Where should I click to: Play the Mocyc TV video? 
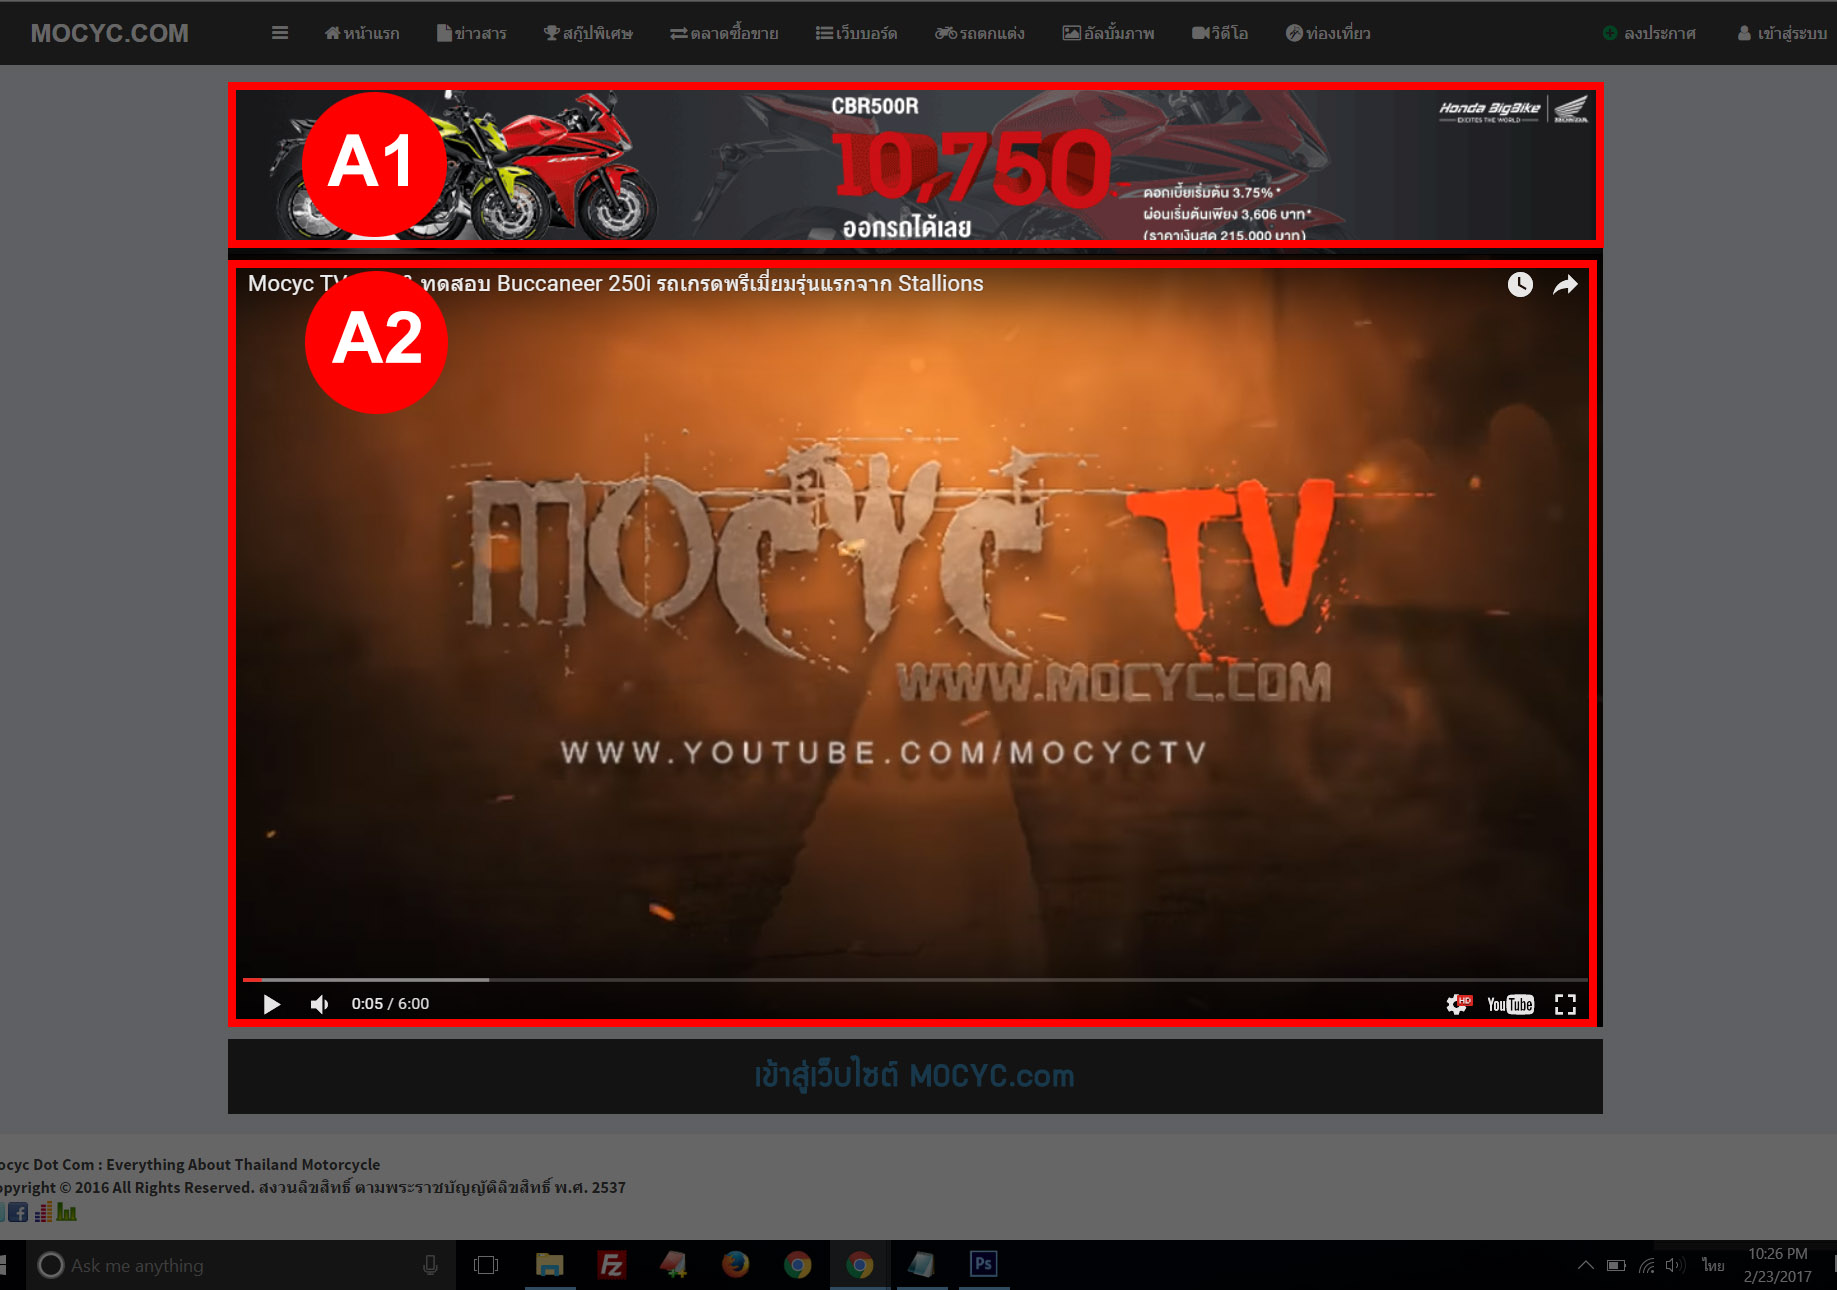[x=271, y=1004]
